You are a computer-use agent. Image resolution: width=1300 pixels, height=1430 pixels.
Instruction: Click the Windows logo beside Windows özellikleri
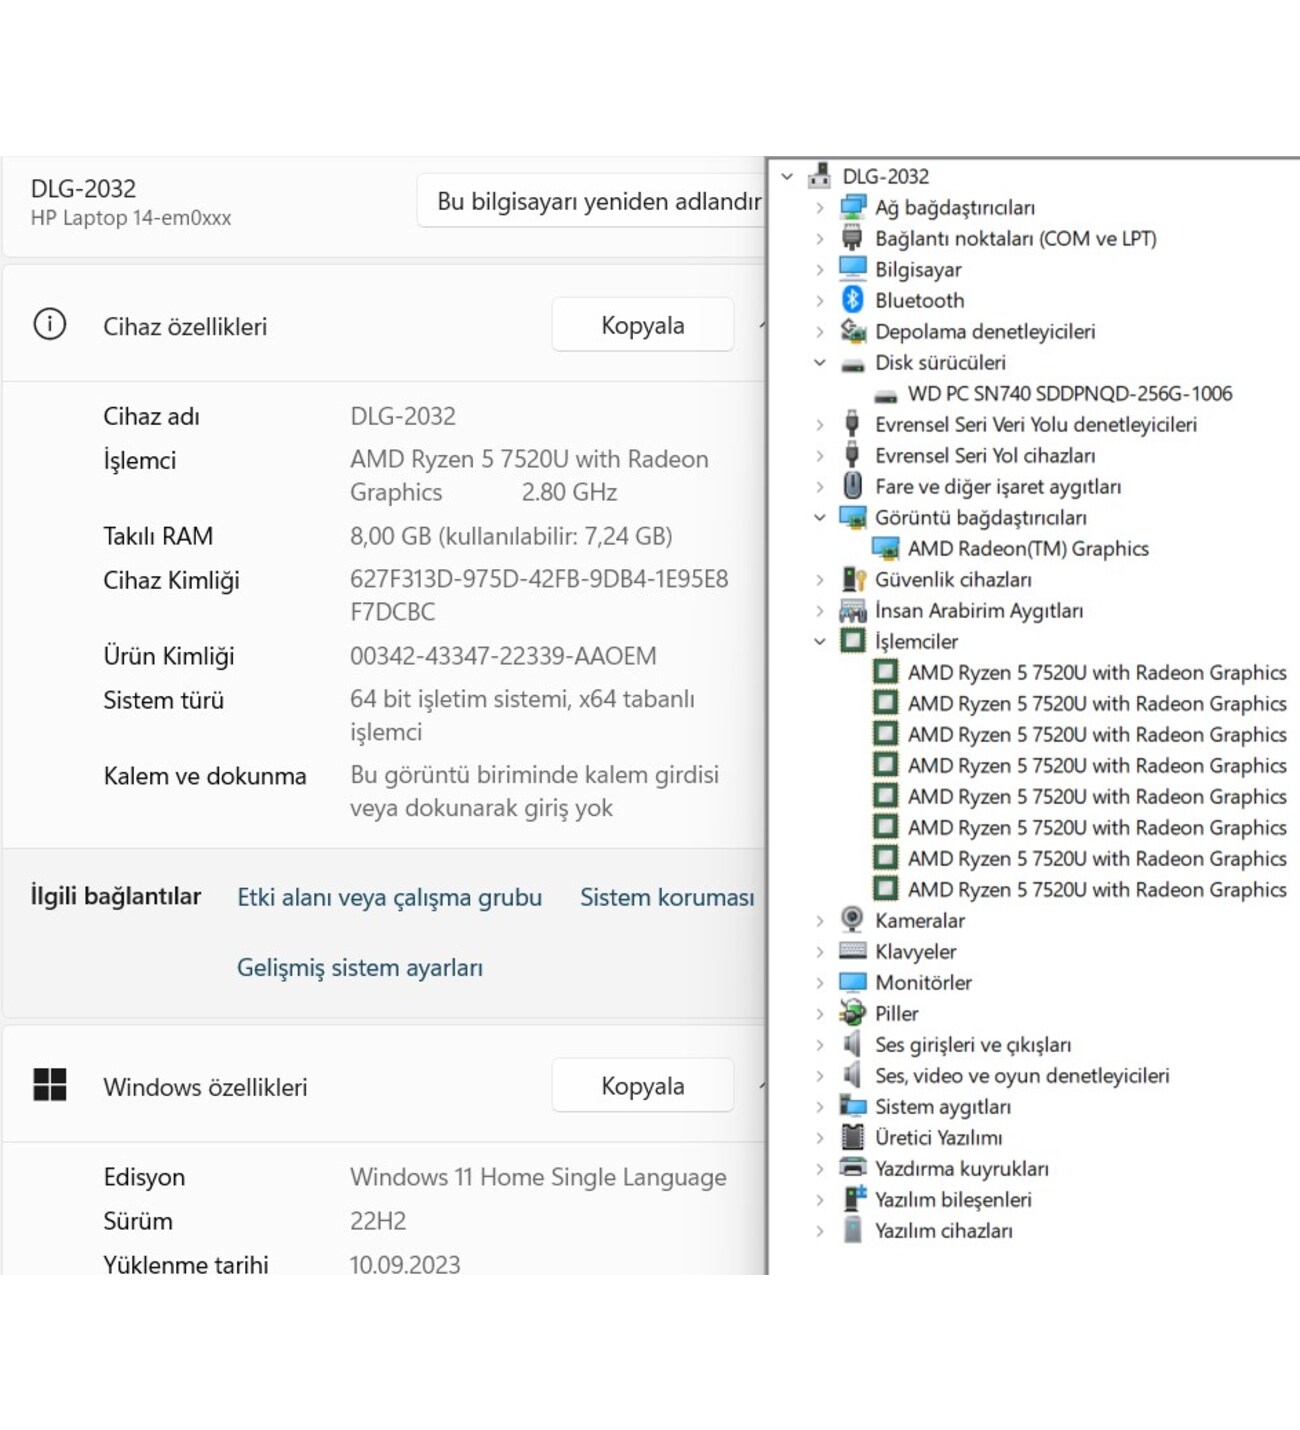coord(50,1084)
